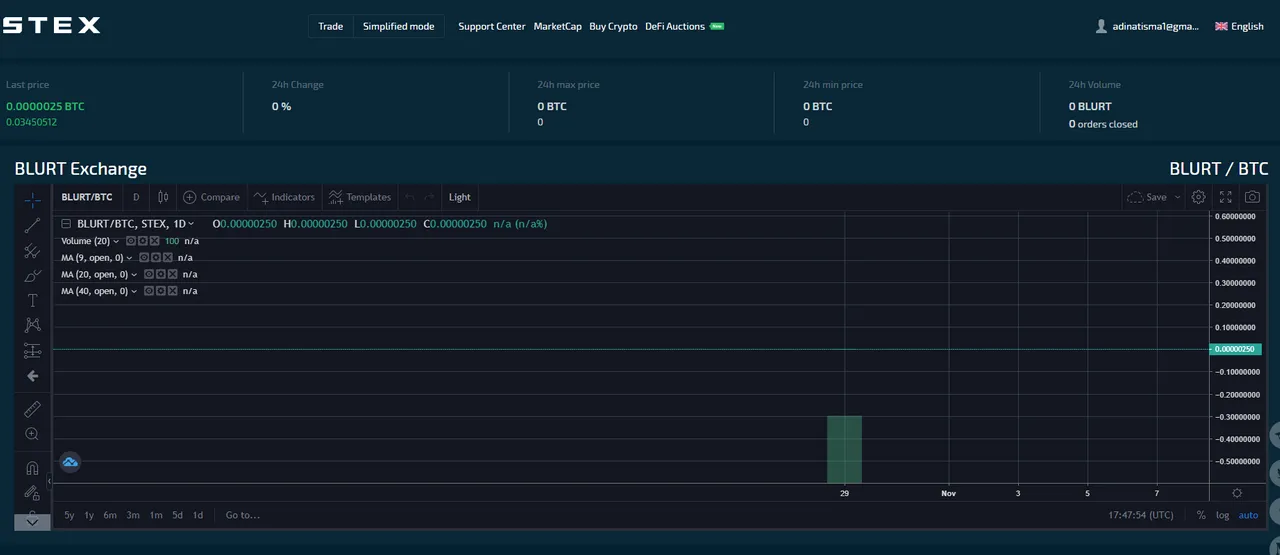1280x555 pixels.
Task: Take a chart snapshot with camera icon
Action: tap(1252, 197)
